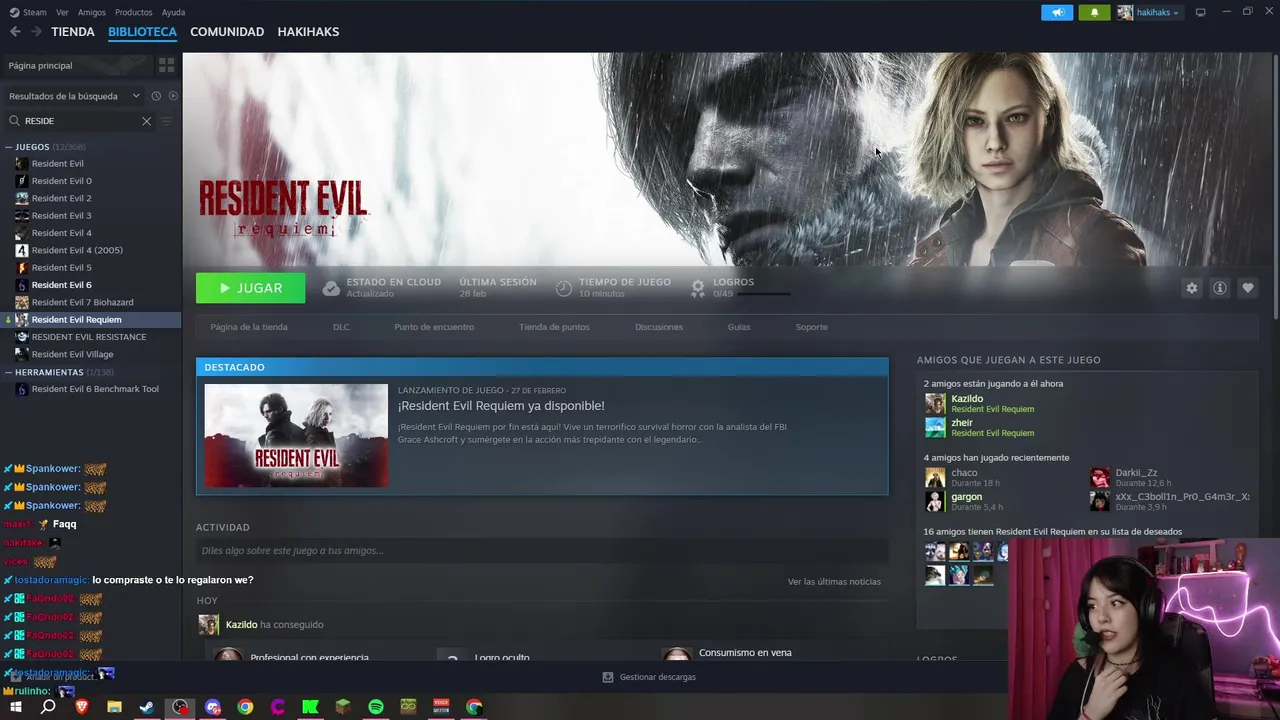
Task: Go back with the left arrow
Action: [x=15, y=32]
